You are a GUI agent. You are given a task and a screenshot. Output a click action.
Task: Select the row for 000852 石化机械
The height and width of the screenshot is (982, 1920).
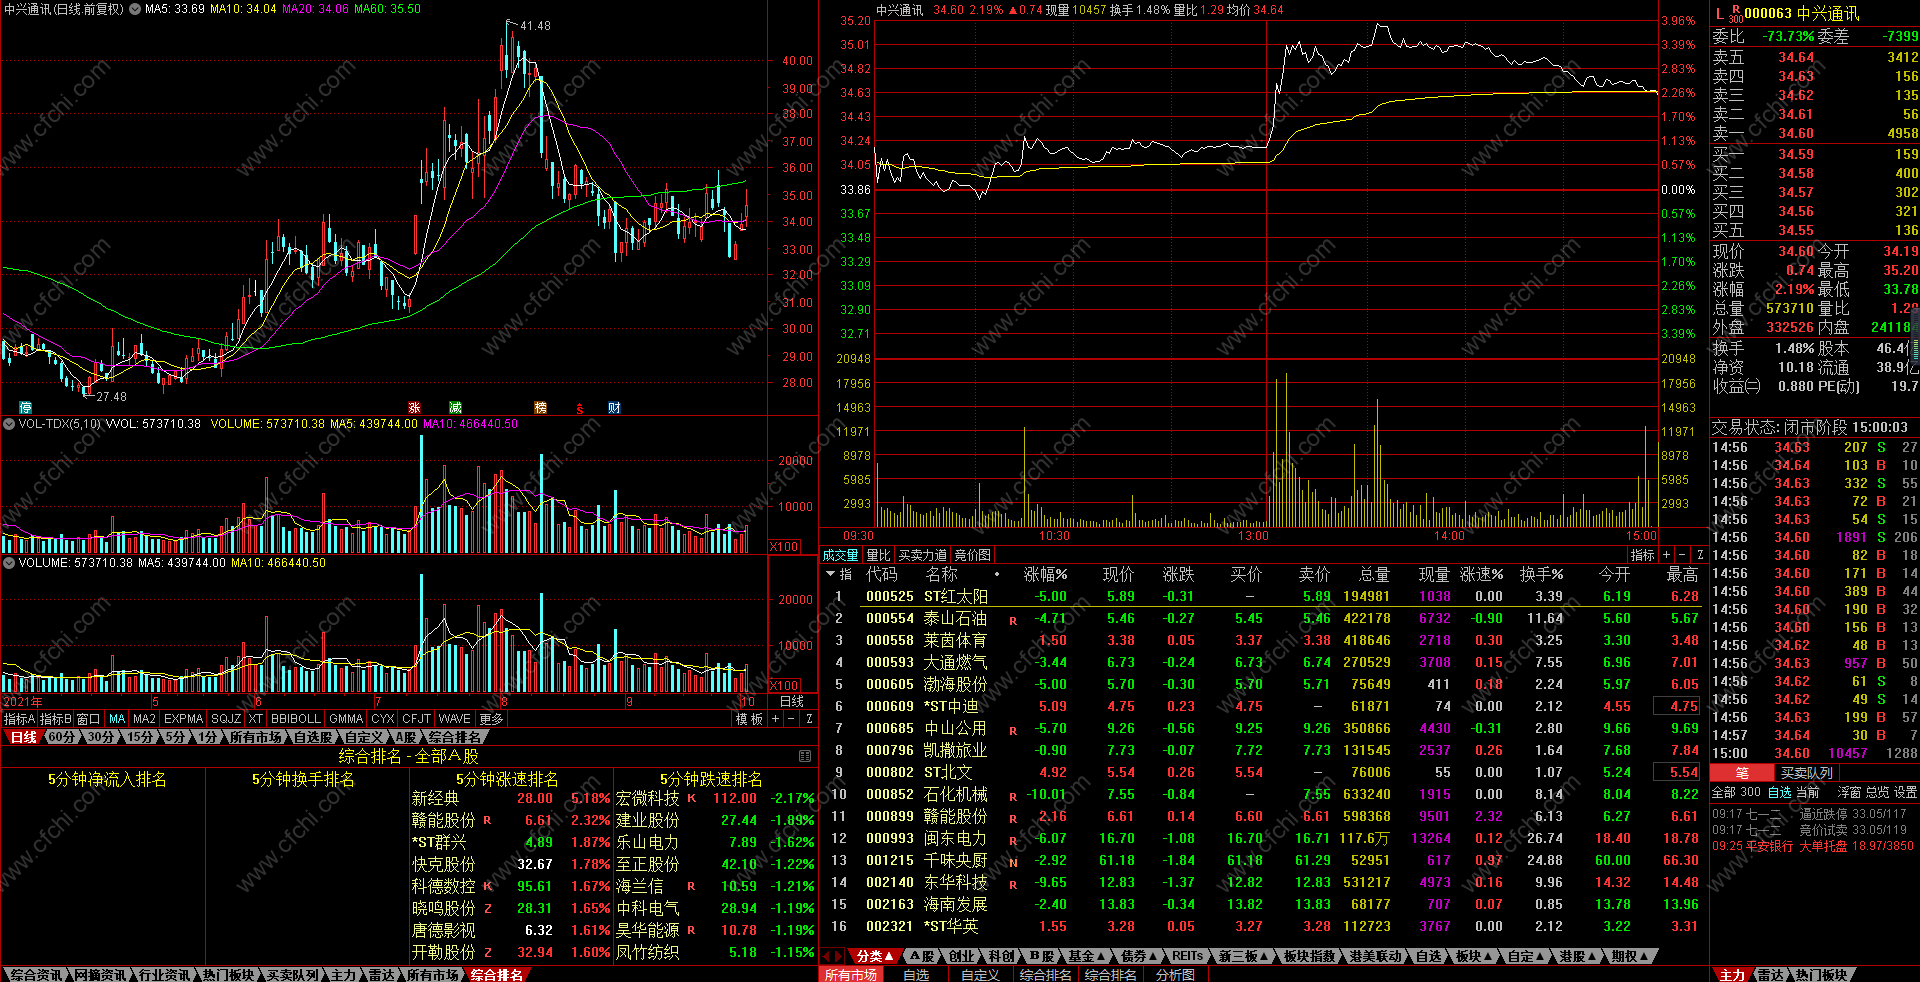point(1262,794)
